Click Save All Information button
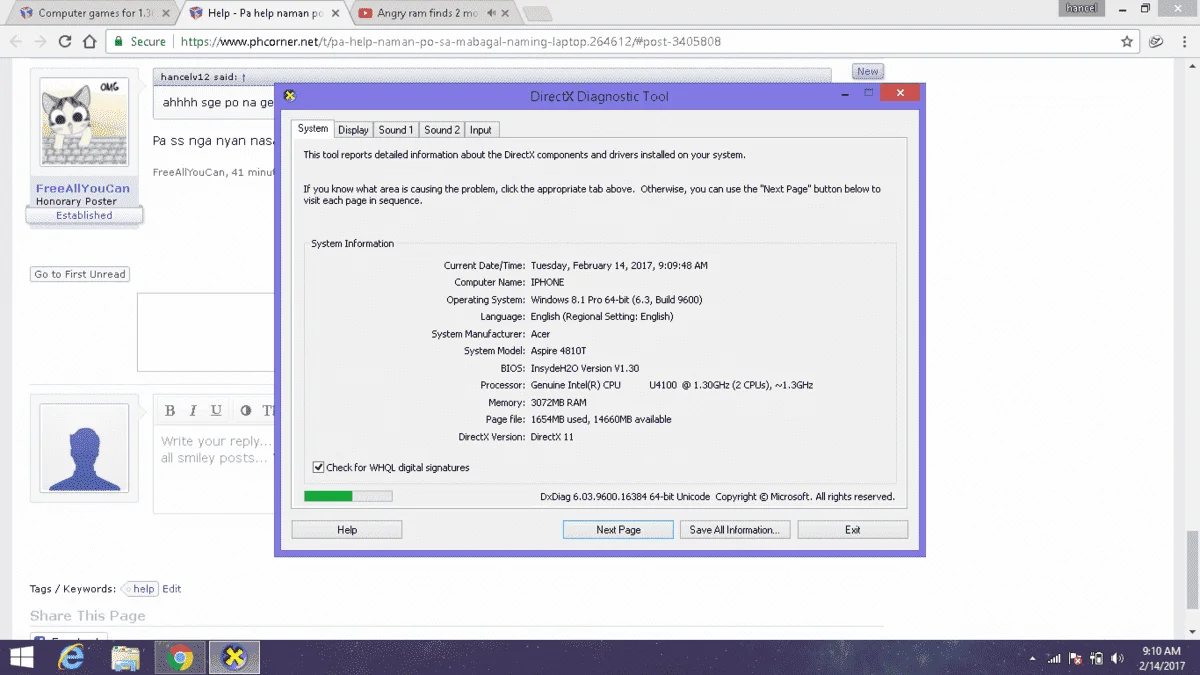This screenshot has height=675, width=1200. click(x=735, y=530)
